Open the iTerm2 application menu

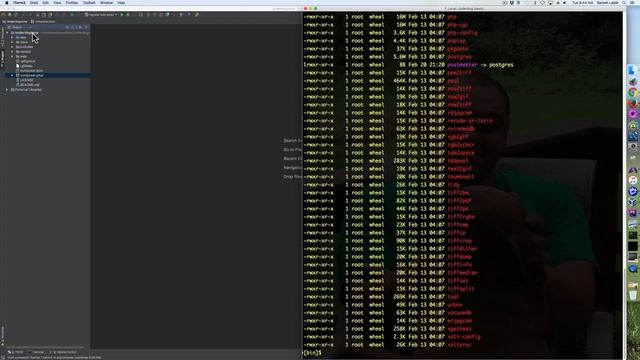point(19,2)
